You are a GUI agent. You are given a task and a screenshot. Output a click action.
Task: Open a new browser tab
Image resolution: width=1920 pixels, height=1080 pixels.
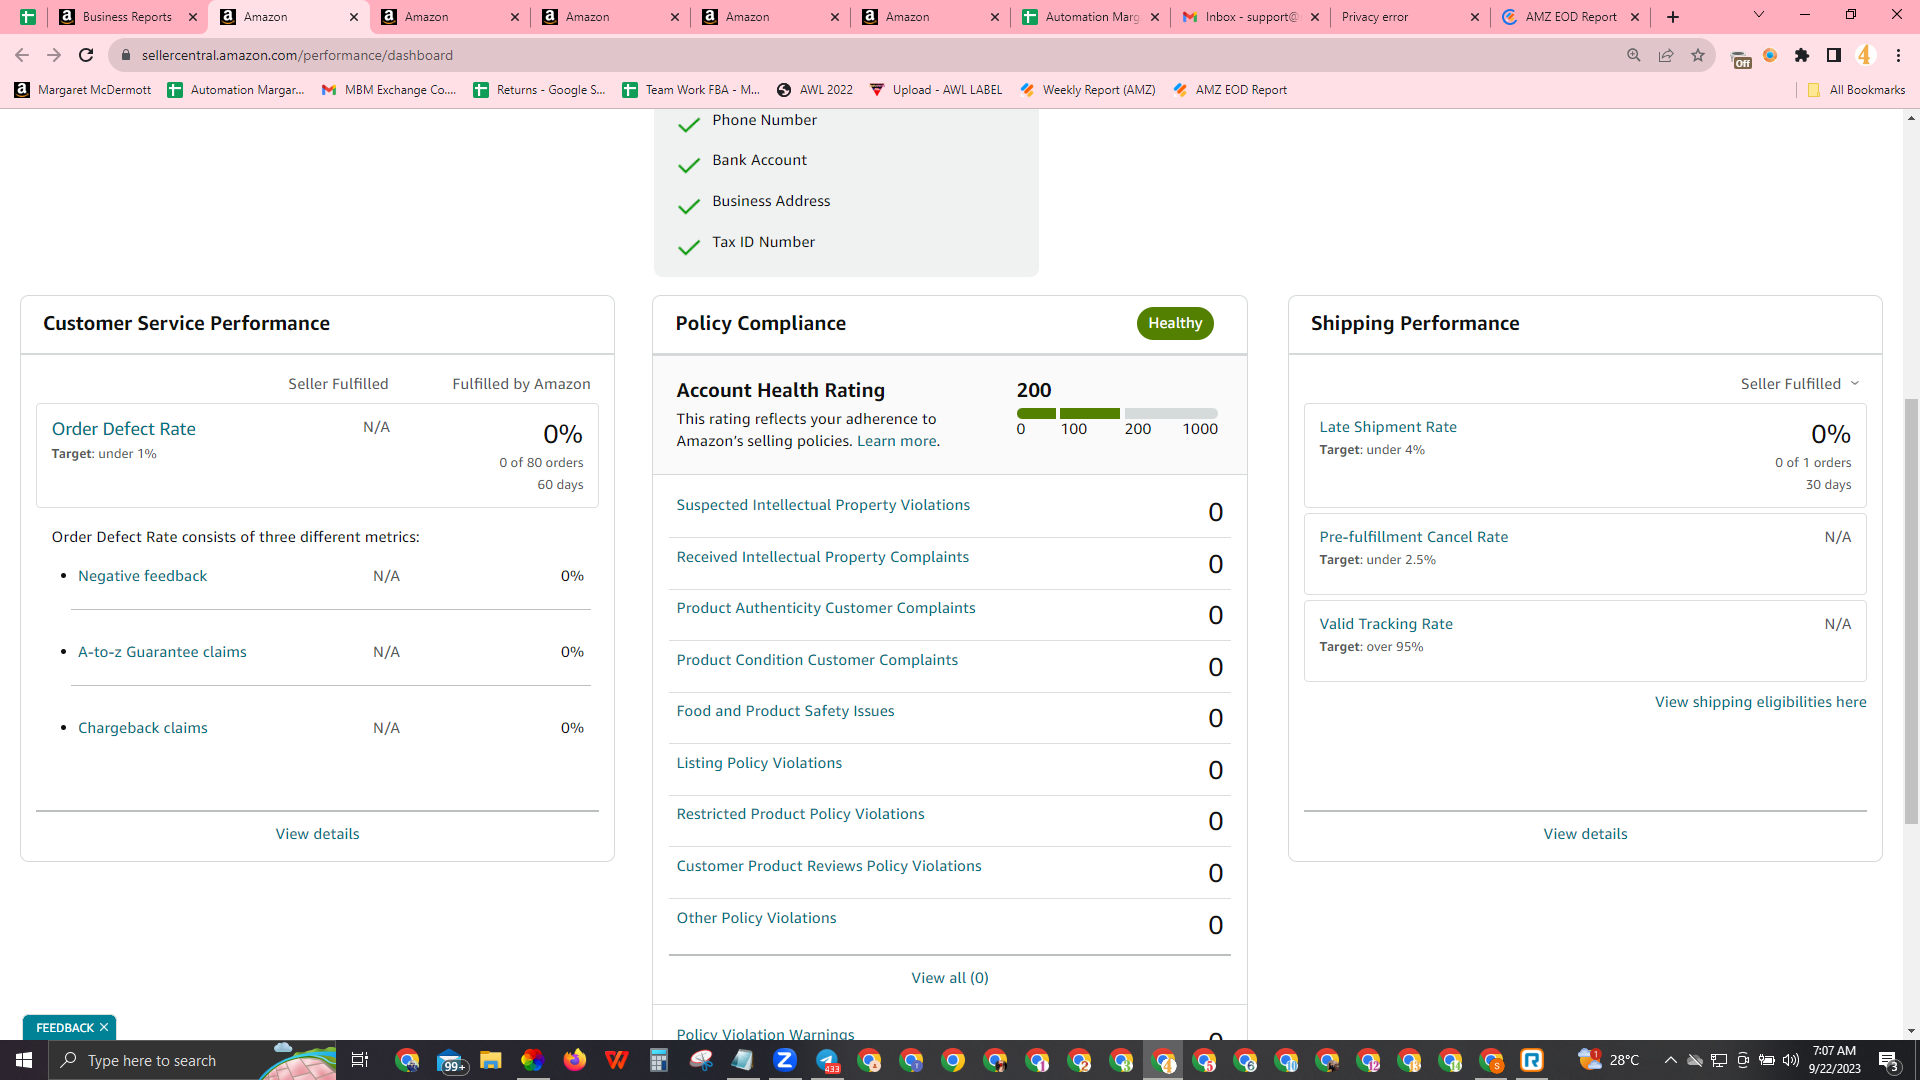[1673, 17]
